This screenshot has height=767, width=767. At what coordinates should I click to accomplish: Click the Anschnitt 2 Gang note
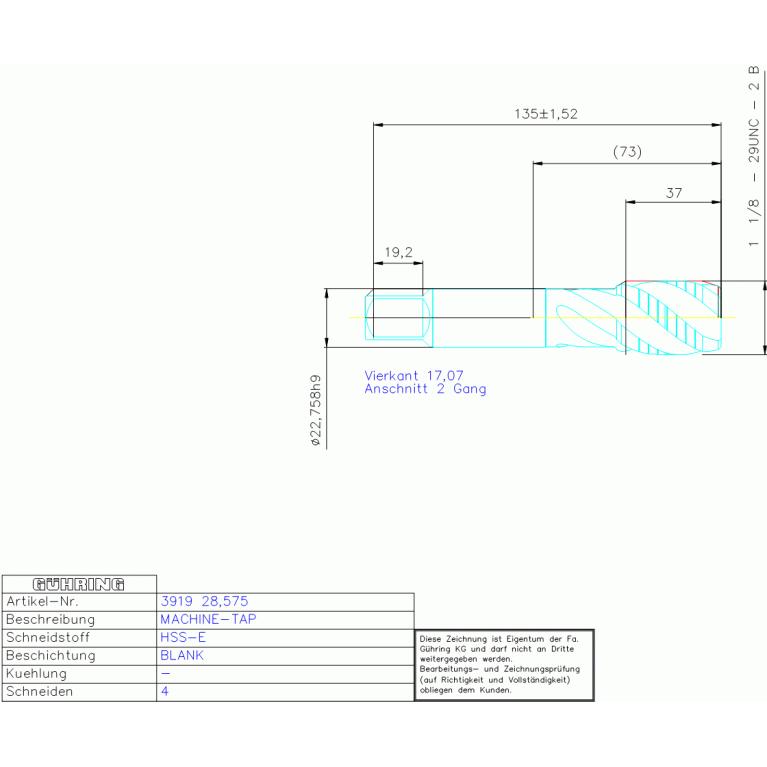[425, 389]
